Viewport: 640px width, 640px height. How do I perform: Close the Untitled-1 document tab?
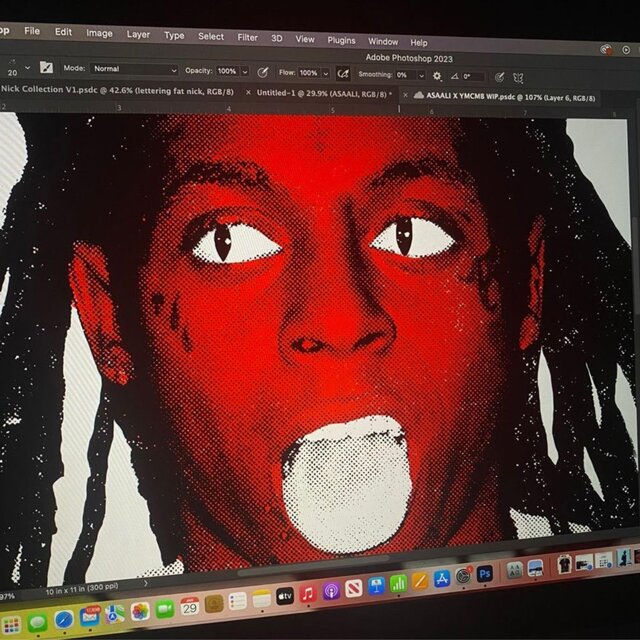(x=248, y=93)
